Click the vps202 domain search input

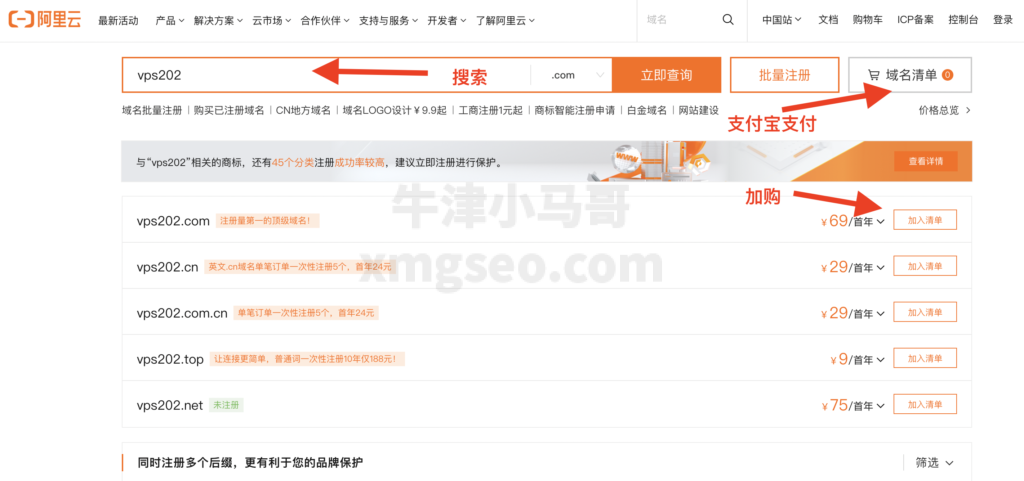[x=327, y=75]
